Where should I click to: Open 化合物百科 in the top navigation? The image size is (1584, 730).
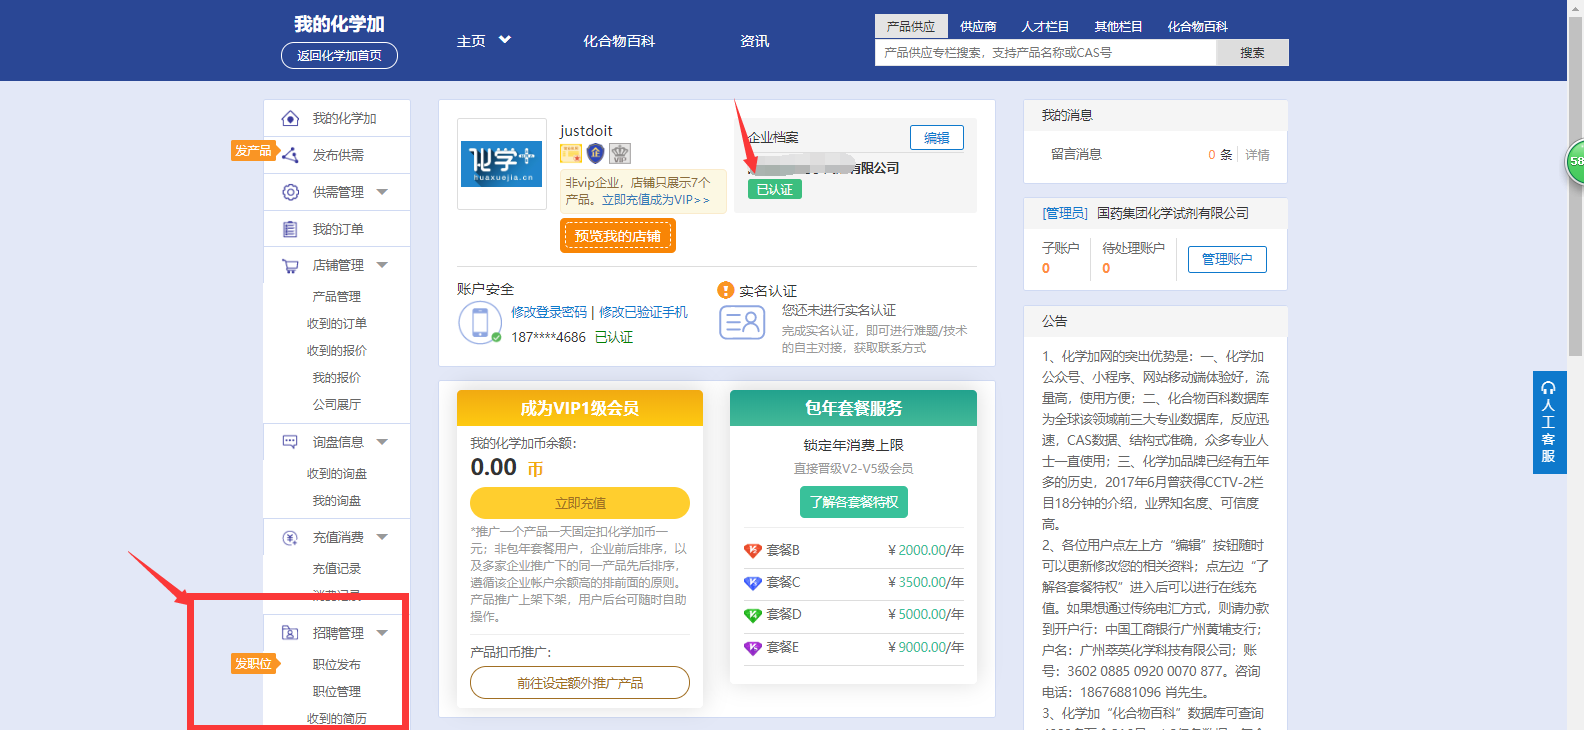point(619,41)
